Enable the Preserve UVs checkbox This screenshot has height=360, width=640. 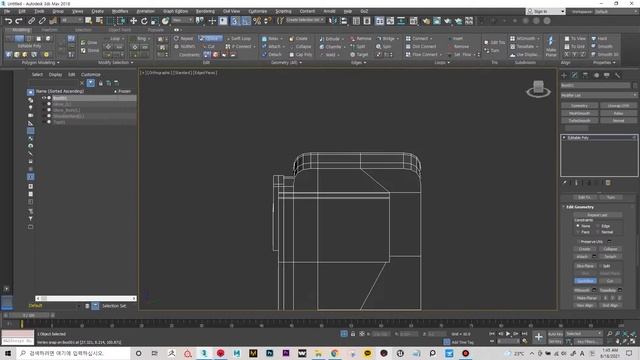click(578, 241)
